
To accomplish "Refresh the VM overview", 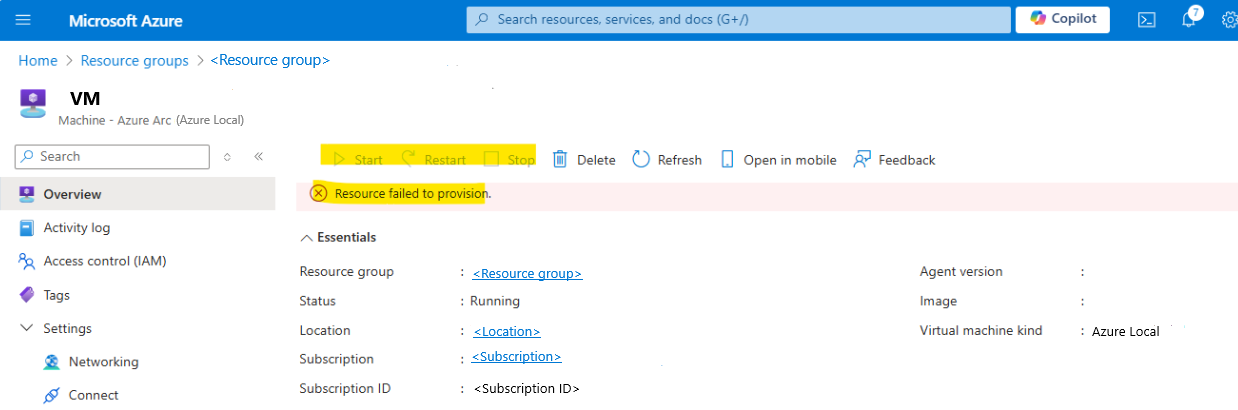I will point(641,159).
